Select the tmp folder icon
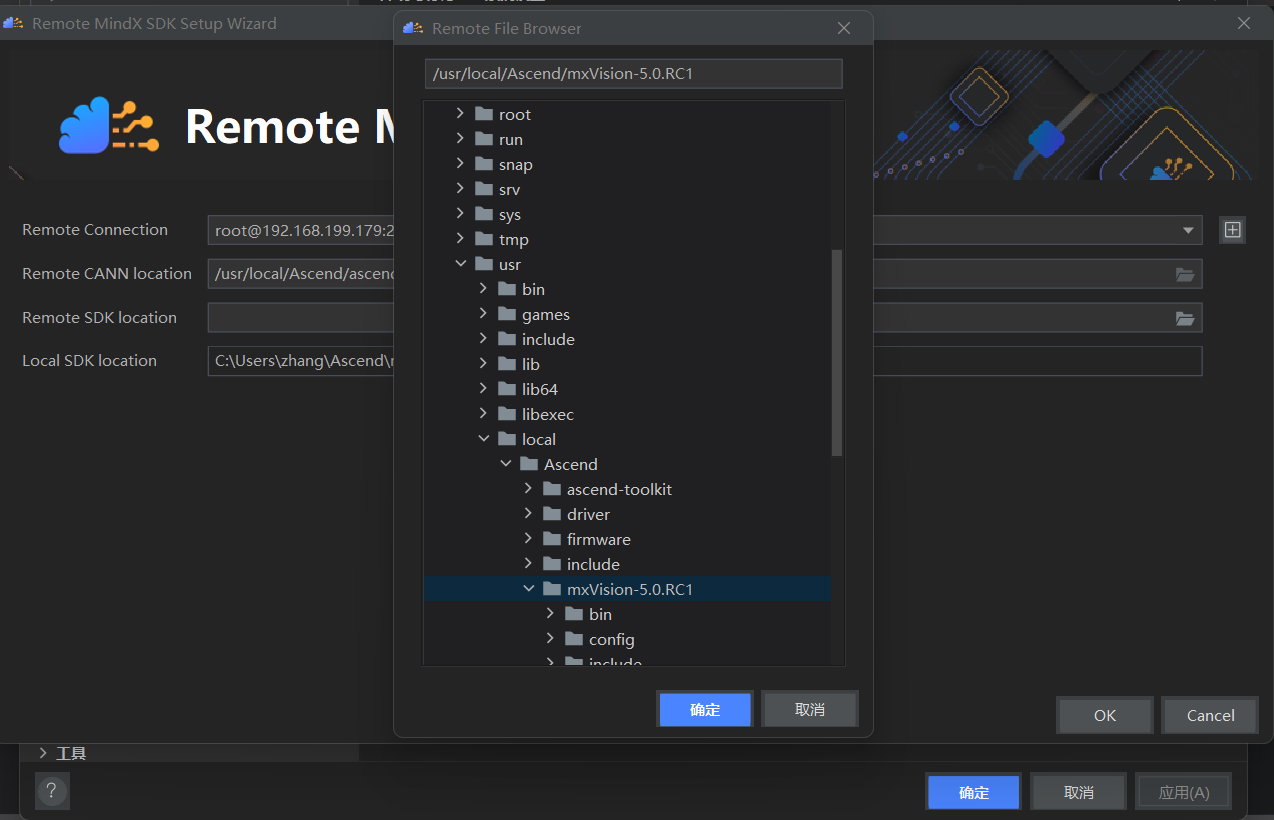Viewport: 1274px width, 820px height. pos(484,239)
